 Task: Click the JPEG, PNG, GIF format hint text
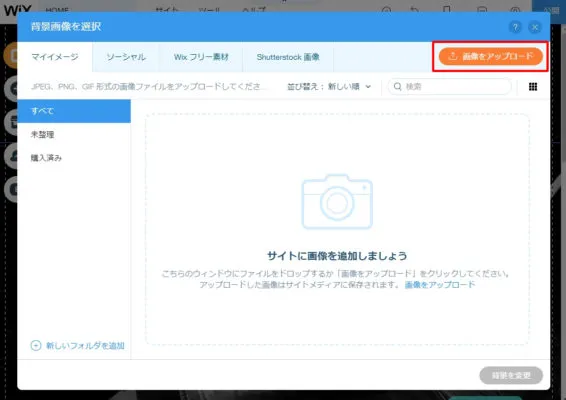[x=147, y=87]
